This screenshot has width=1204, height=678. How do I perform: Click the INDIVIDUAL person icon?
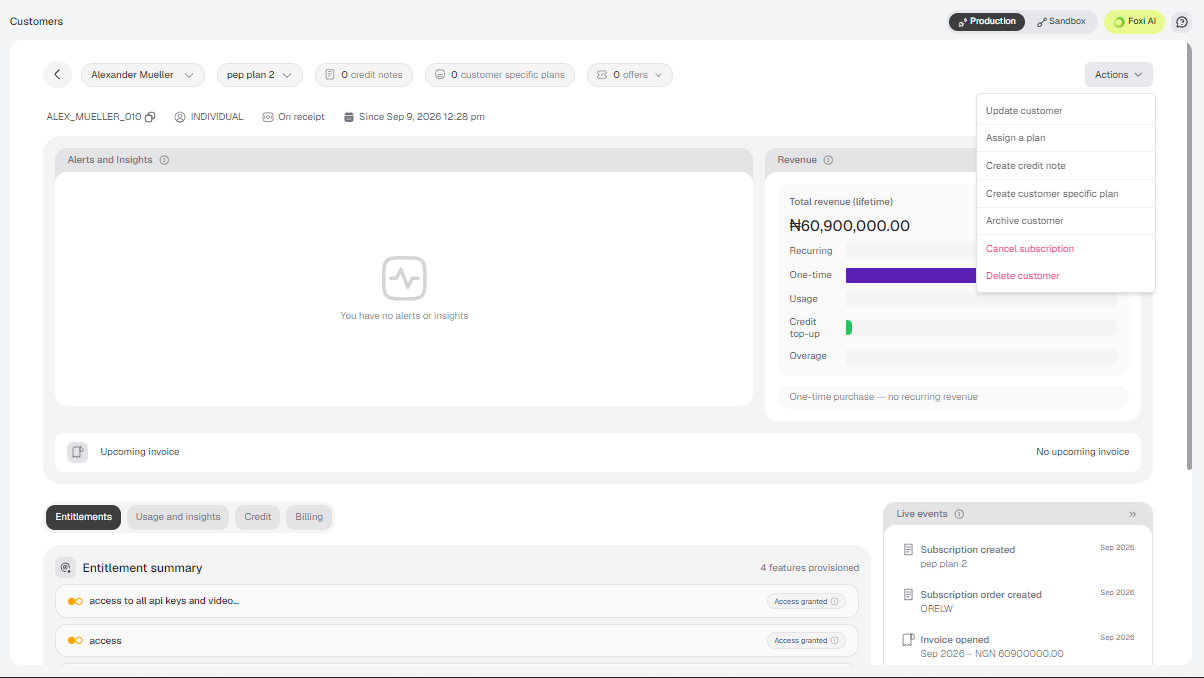180,117
